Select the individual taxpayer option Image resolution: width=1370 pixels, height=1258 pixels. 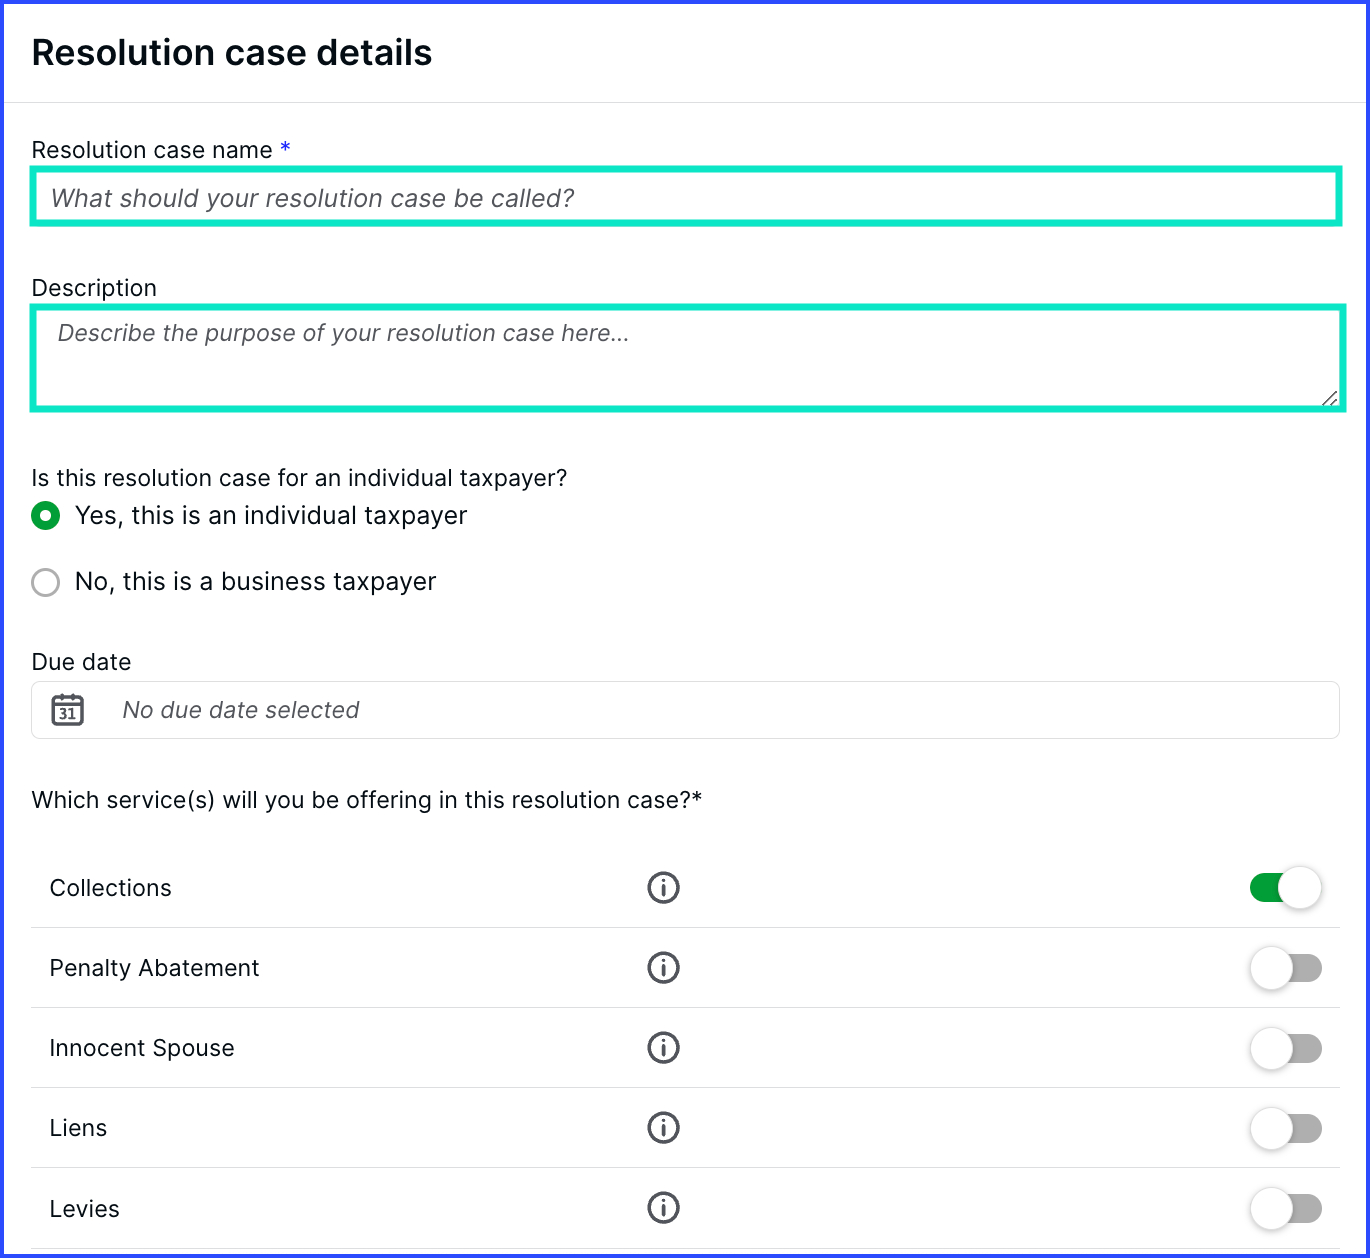click(45, 515)
